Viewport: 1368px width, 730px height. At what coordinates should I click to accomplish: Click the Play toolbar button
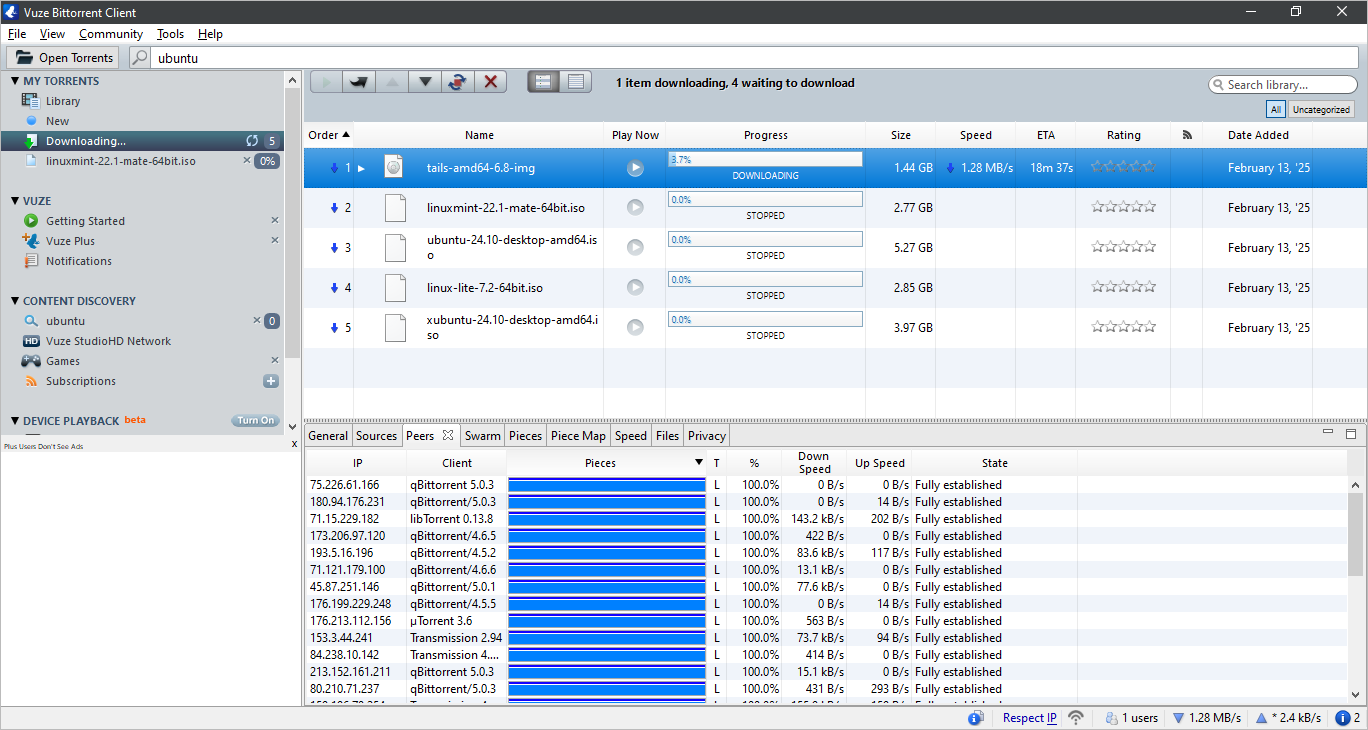326,82
